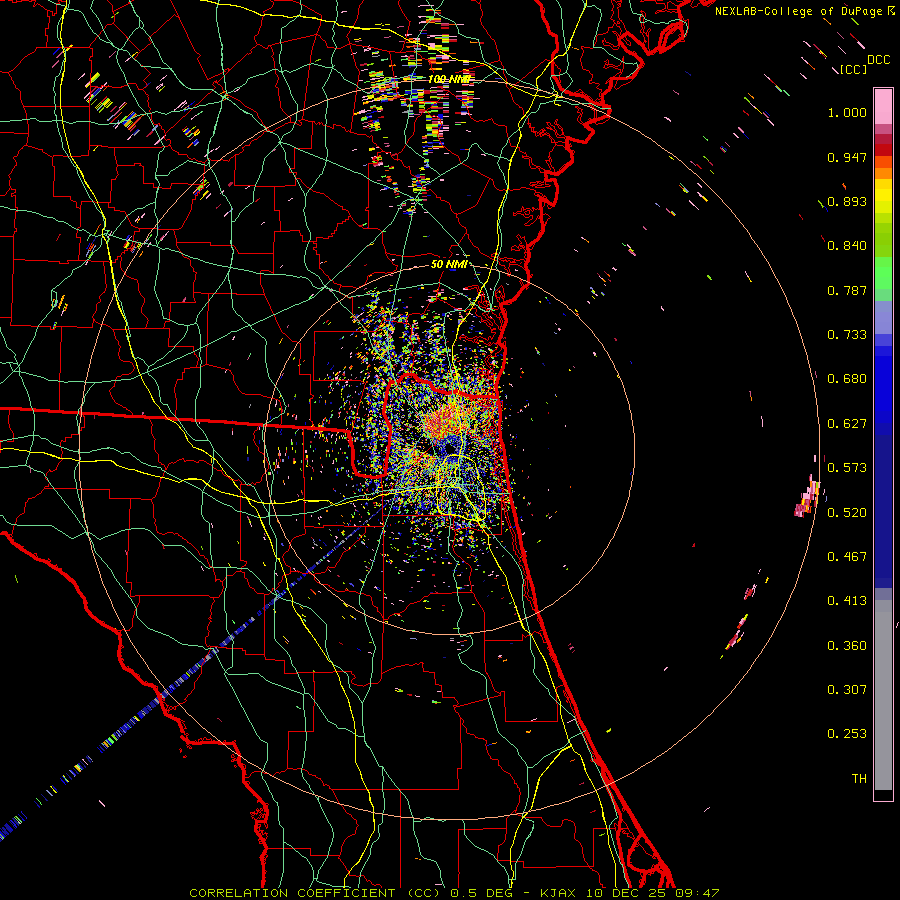Click the 0.840 scale label

(x=847, y=246)
